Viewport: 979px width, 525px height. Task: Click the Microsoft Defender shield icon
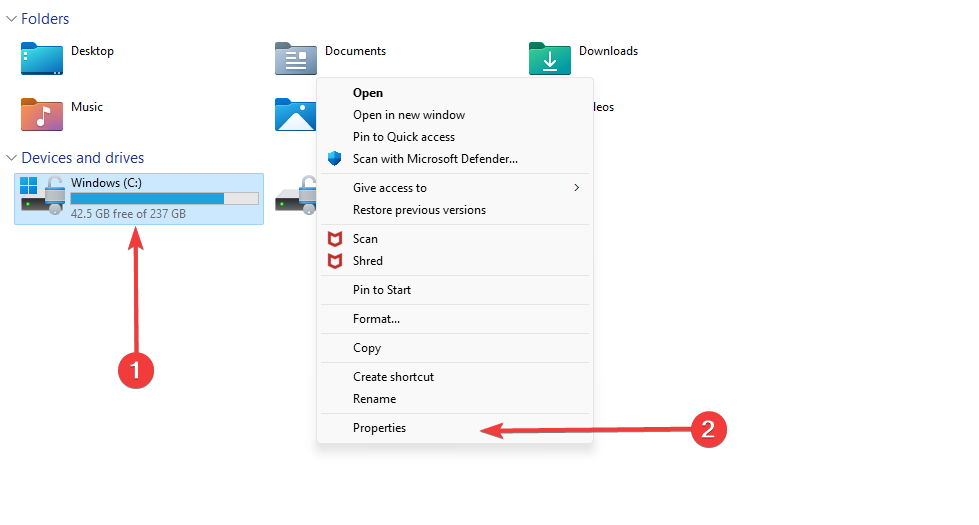(335, 159)
